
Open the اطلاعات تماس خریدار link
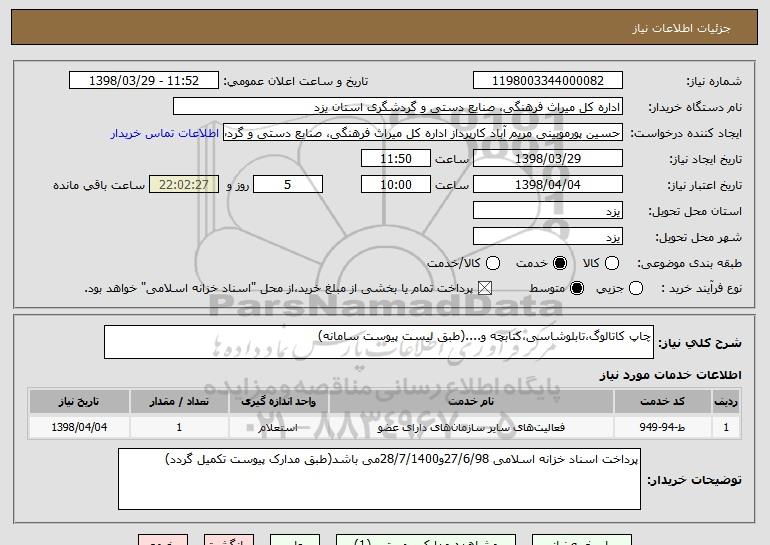(165, 133)
